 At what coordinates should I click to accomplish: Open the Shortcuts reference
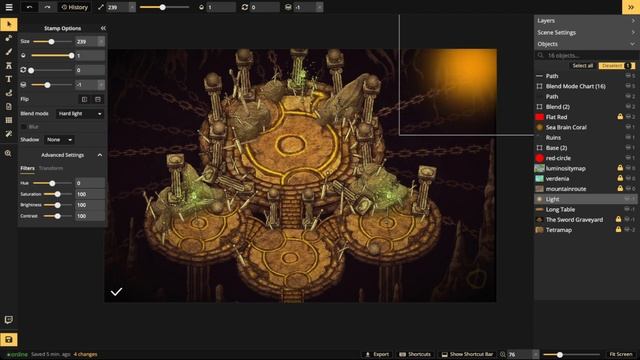click(x=415, y=354)
